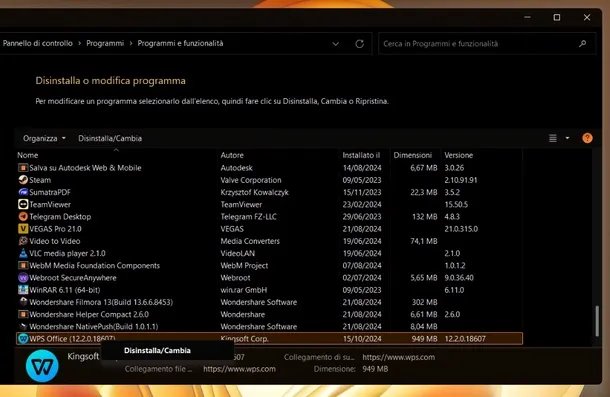
Task: Click the Telegram Desktop icon
Action: (x=23, y=216)
